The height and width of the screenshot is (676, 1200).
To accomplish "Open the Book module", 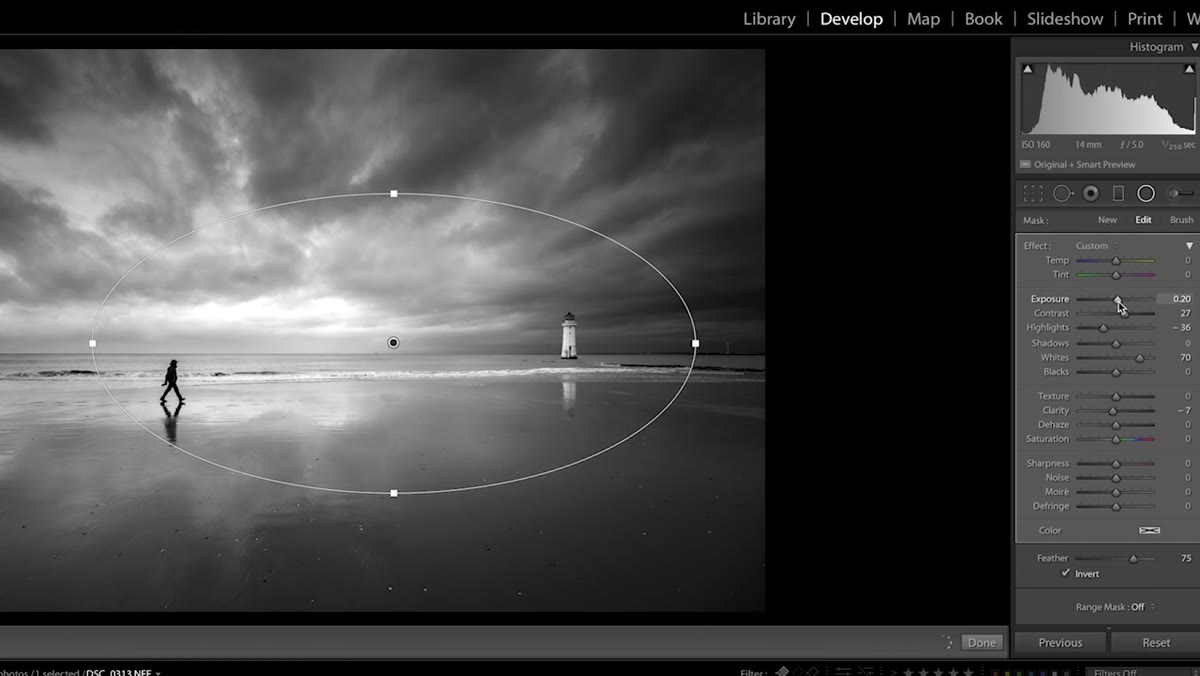I will pyautogui.click(x=983, y=19).
